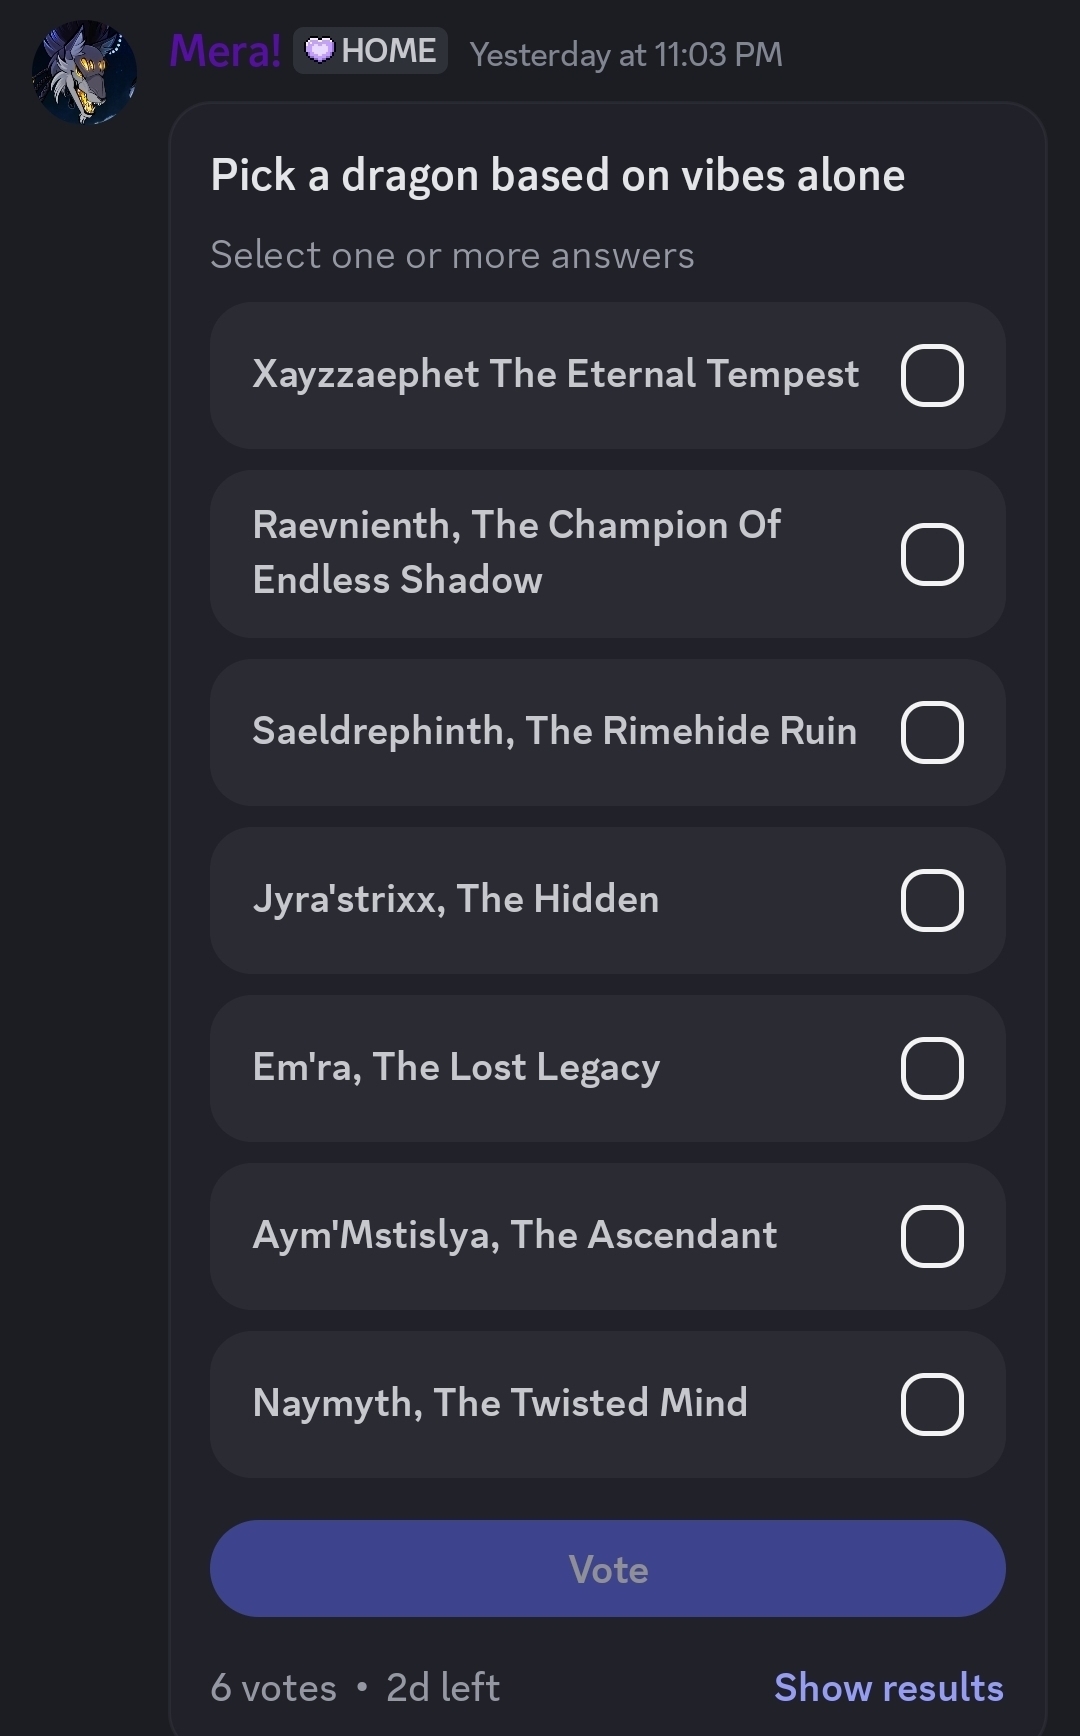The image size is (1080, 1736).
Task: Click the 6 votes count
Action: point(273,1688)
